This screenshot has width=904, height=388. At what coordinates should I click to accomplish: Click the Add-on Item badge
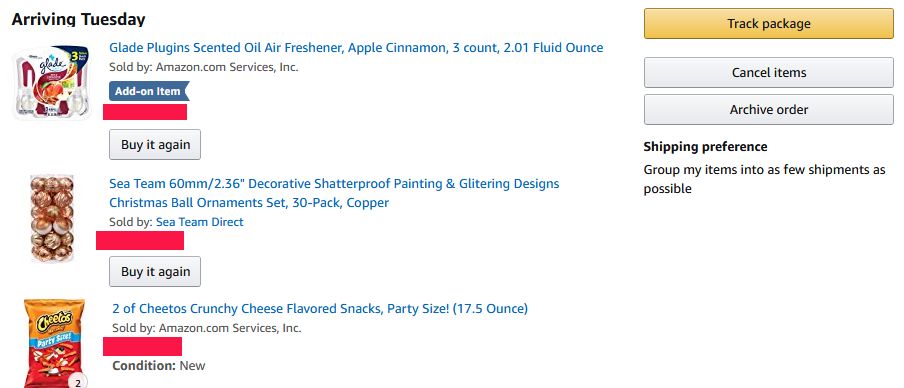pyautogui.click(x=149, y=91)
